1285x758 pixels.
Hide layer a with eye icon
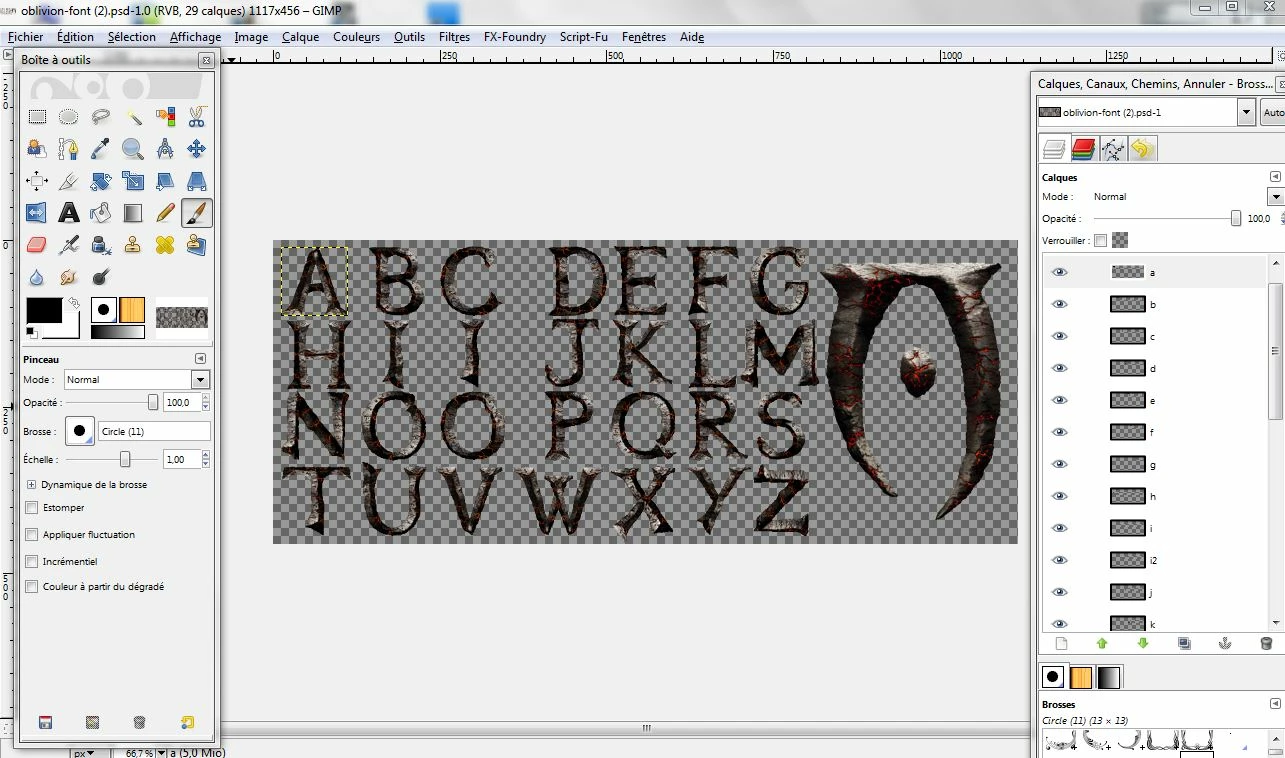(1060, 272)
